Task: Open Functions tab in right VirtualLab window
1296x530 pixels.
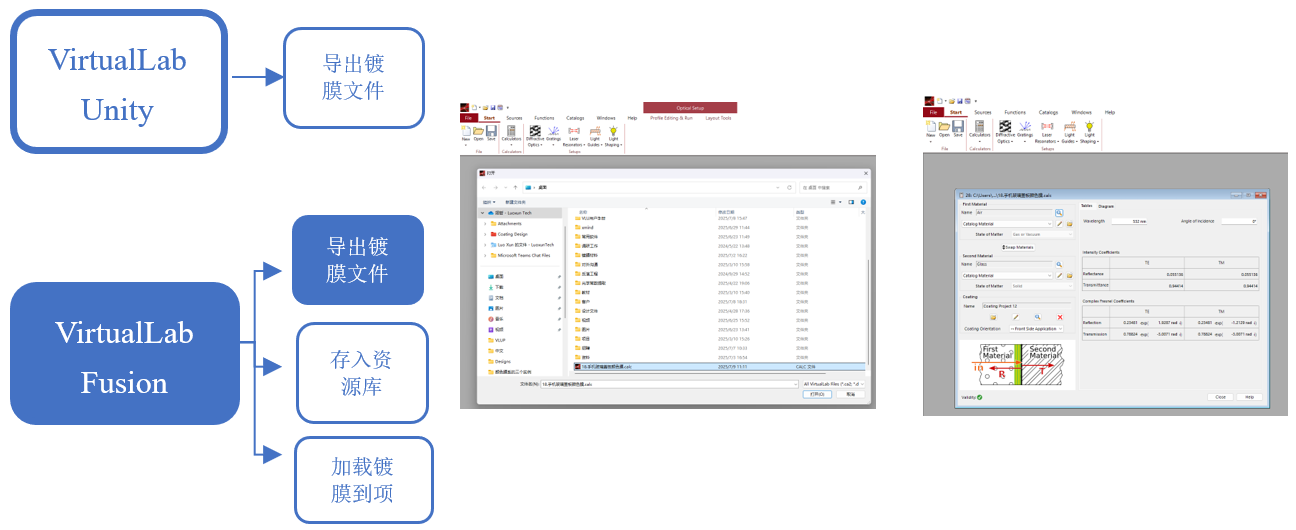Action: [x=1015, y=113]
